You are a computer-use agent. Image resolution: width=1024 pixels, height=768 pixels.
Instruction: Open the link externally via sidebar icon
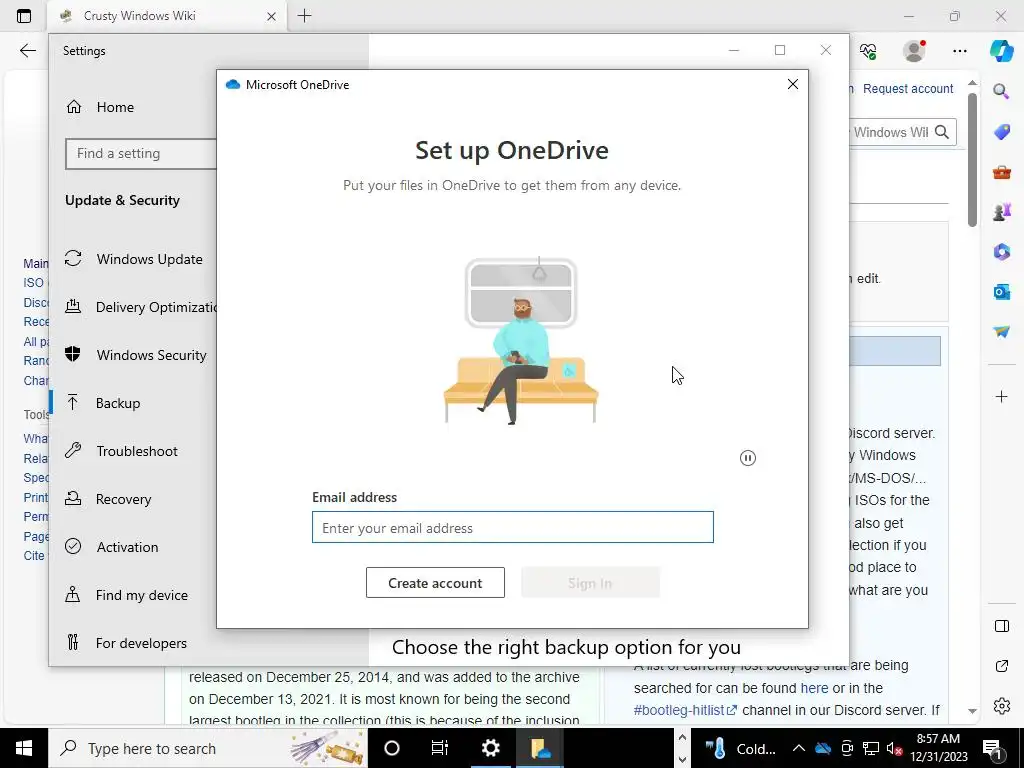point(1001,666)
